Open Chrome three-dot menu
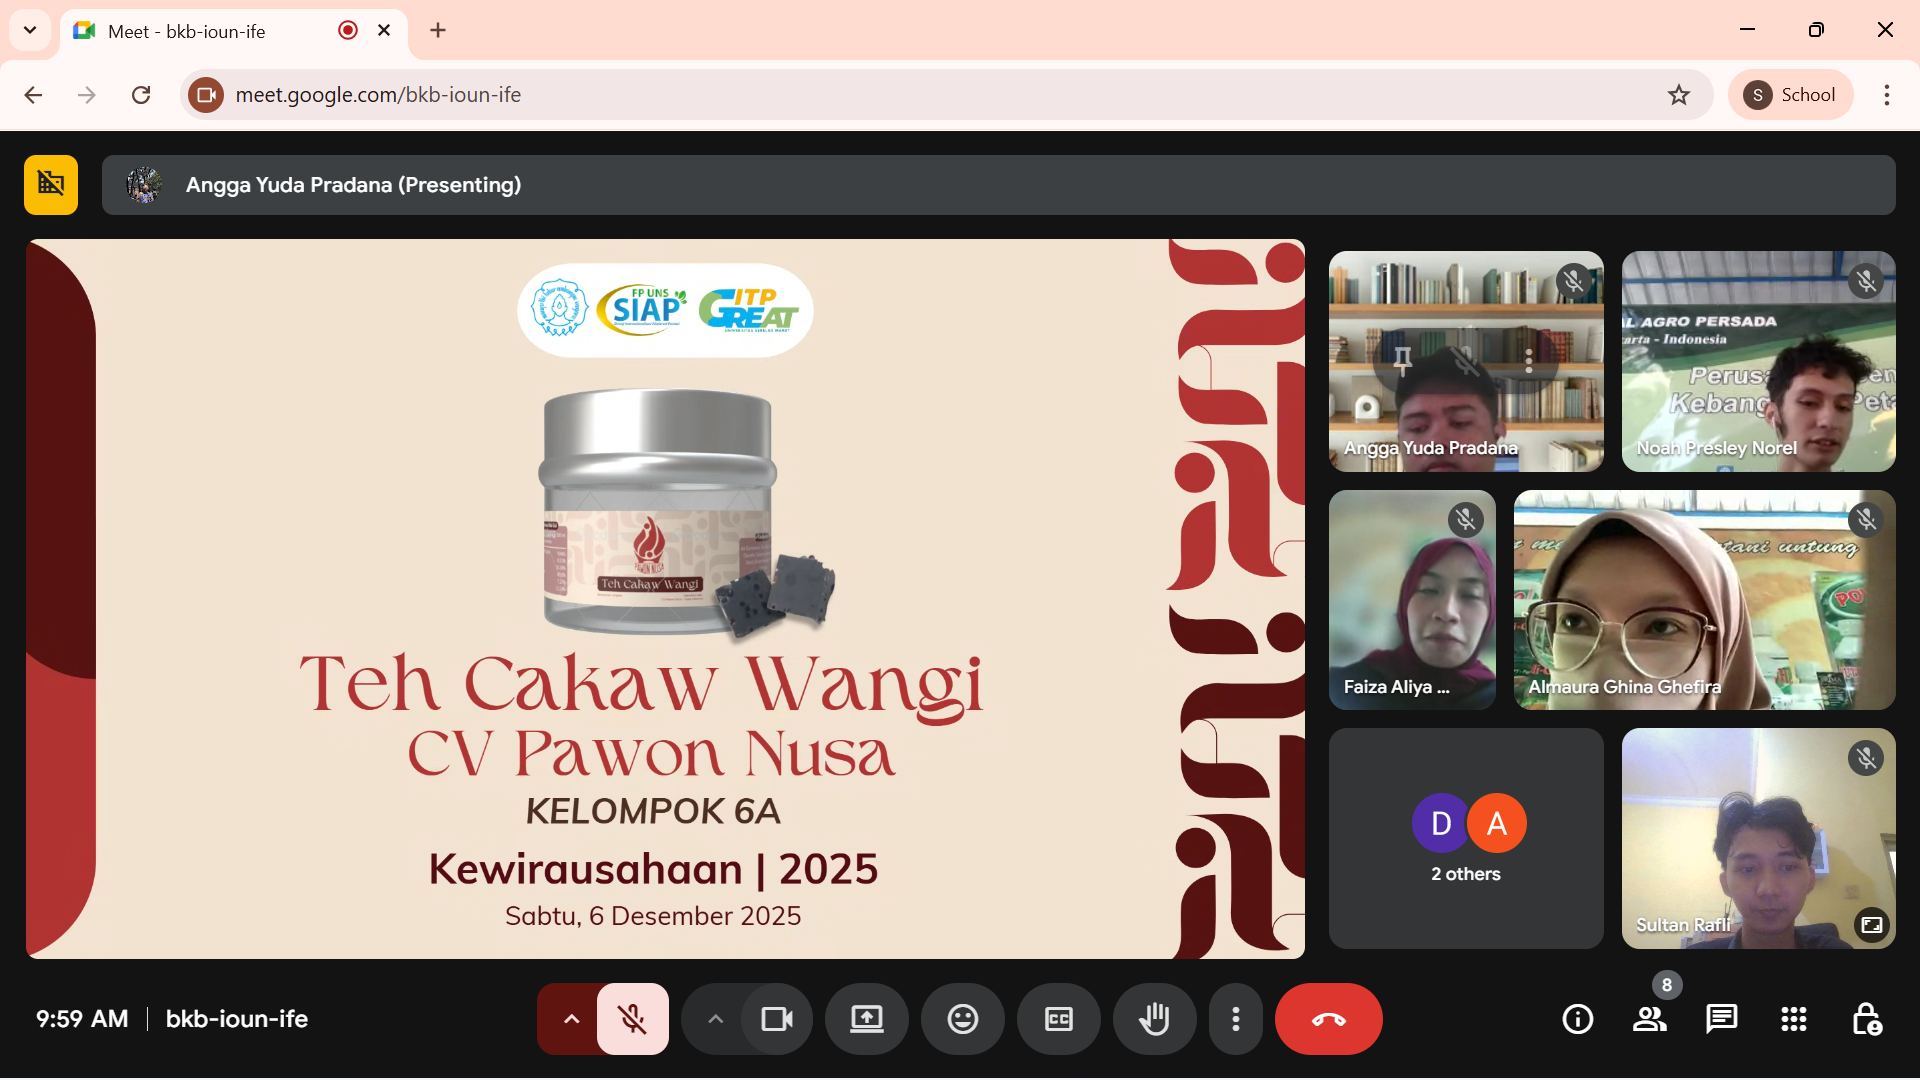The image size is (1920, 1080). pos(1887,95)
